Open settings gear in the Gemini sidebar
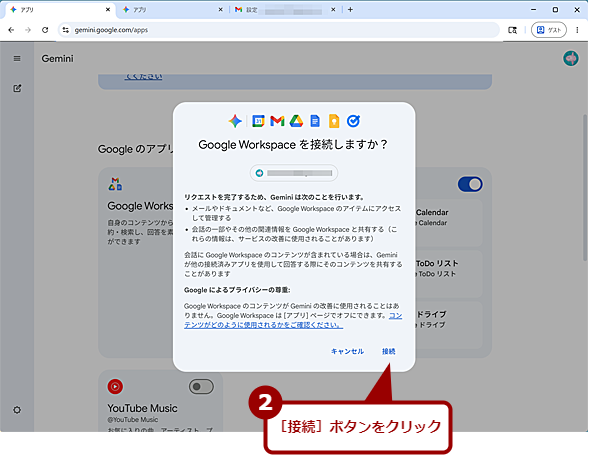The height and width of the screenshot is (455, 589). click(x=17, y=410)
